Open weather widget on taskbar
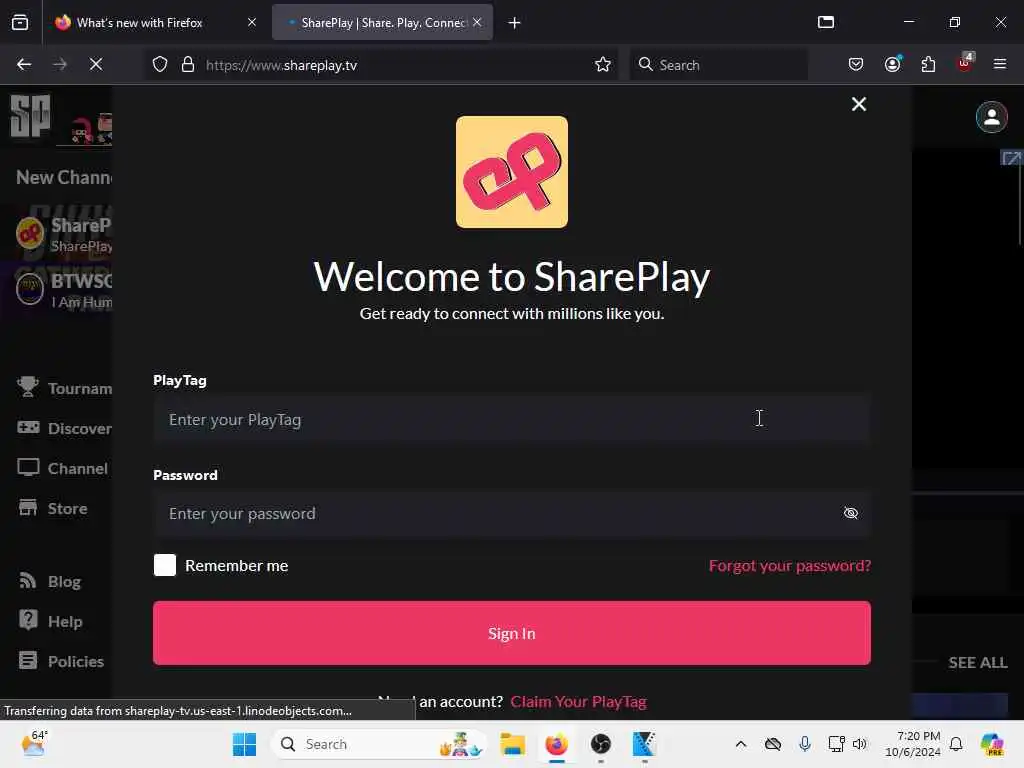Viewport: 1024px width, 768px height. tap(34, 744)
